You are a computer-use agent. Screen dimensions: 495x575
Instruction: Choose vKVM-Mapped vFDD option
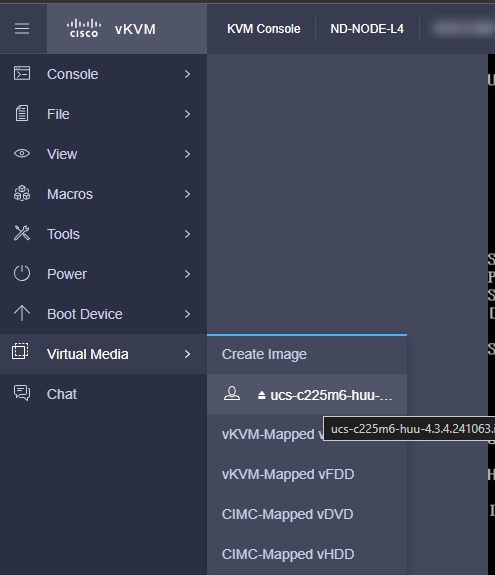pyautogui.click(x=307, y=474)
